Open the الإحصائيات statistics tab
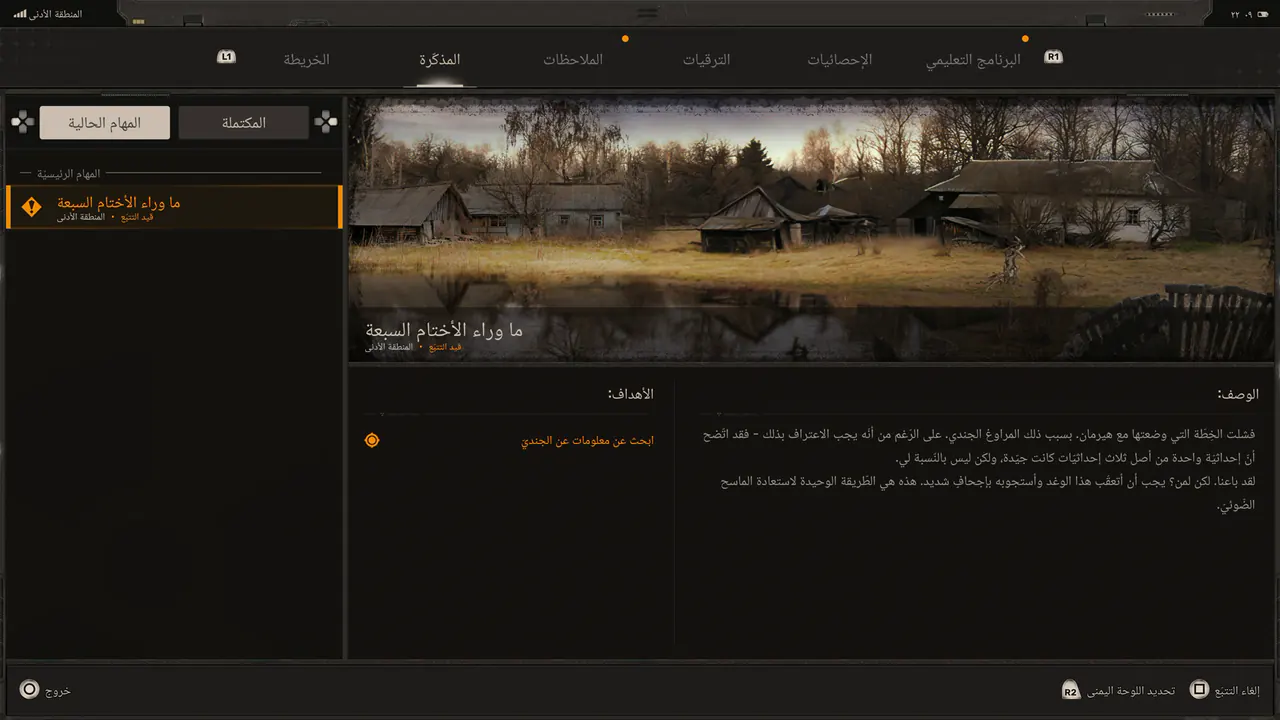 pos(840,60)
